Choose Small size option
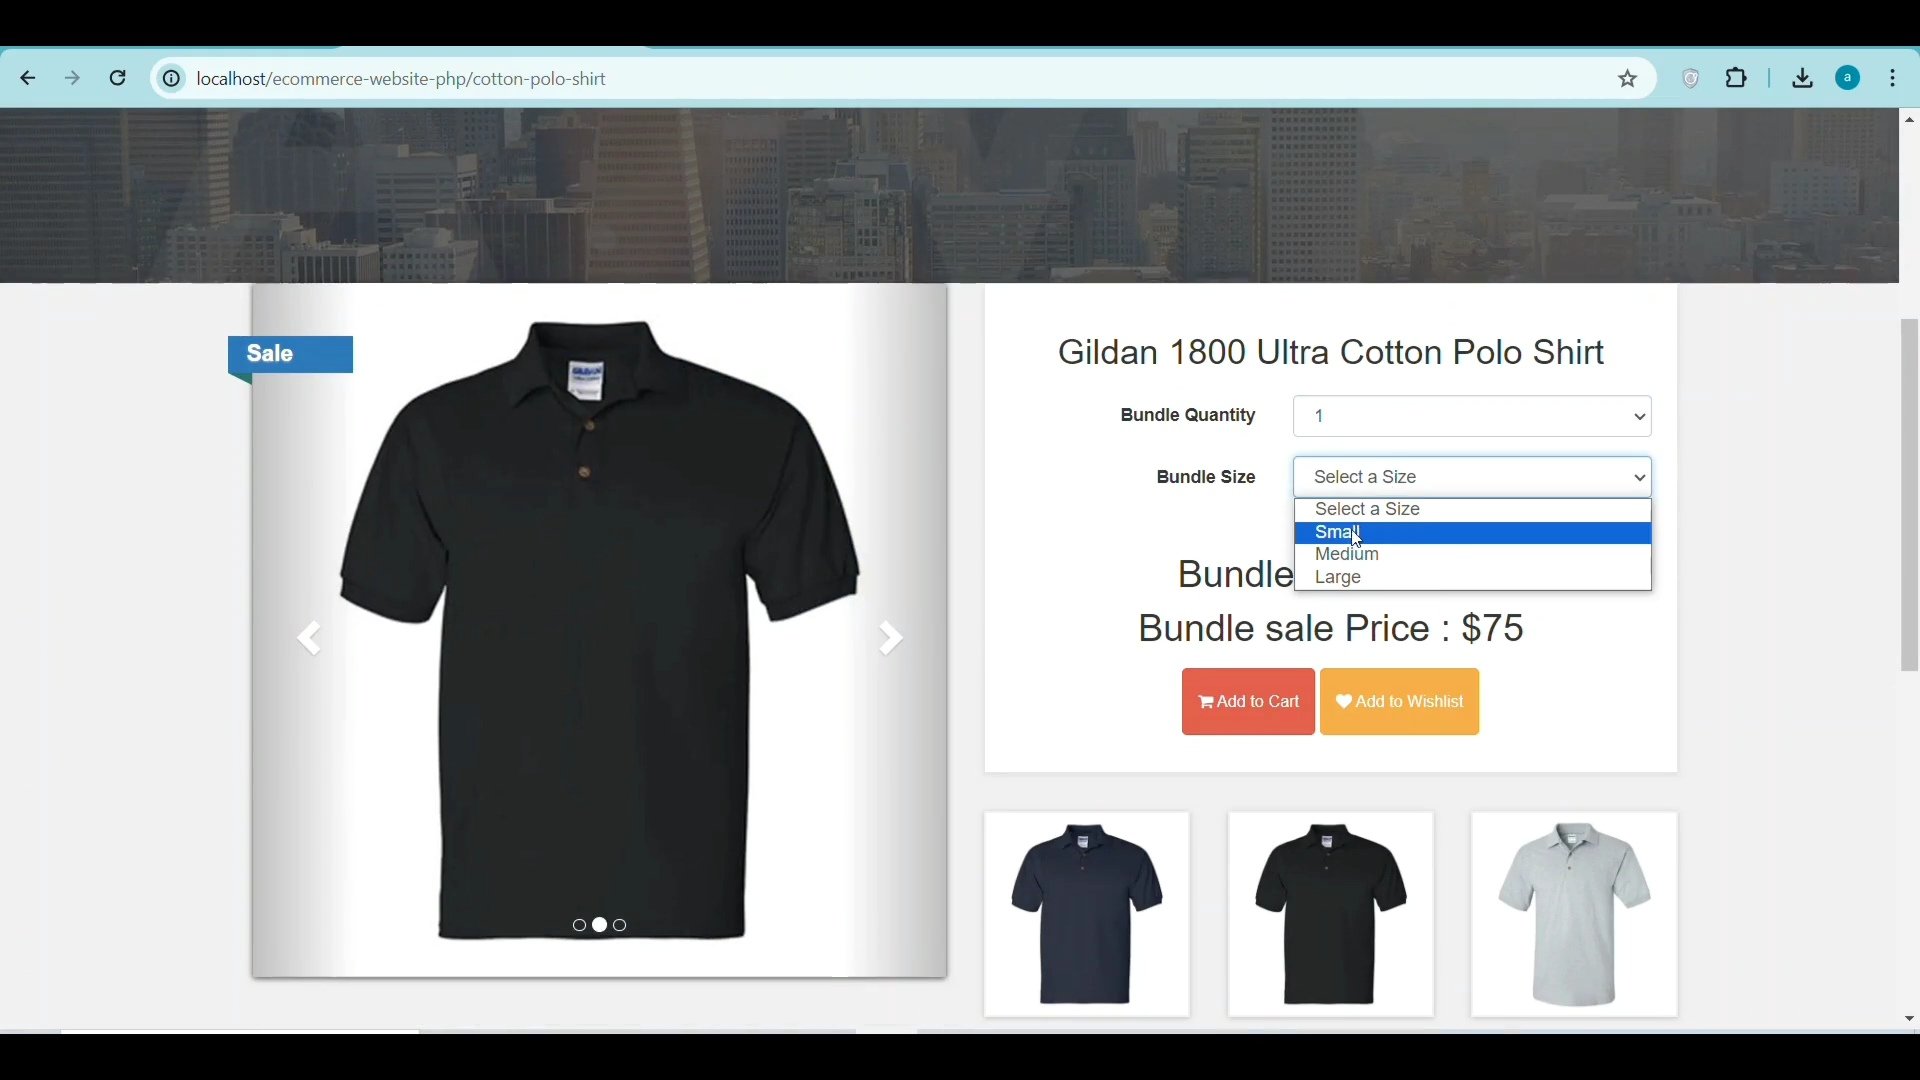This screenshot has height=1080, width=1920. click(1472, 533)
